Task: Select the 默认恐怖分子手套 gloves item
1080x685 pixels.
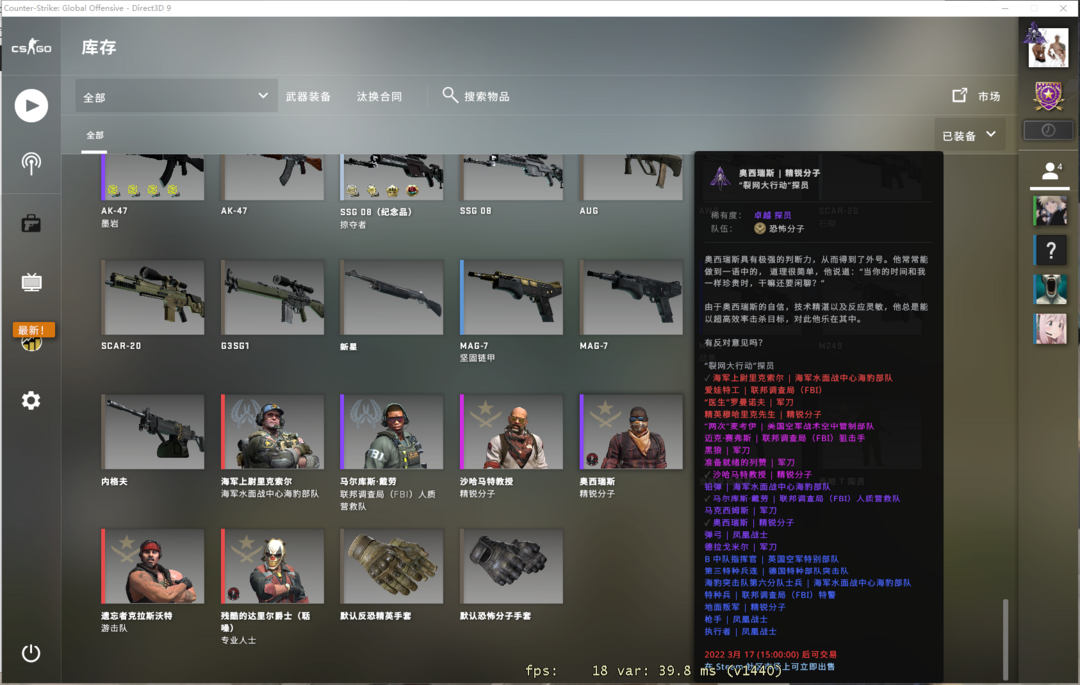Action: (512, 566)
